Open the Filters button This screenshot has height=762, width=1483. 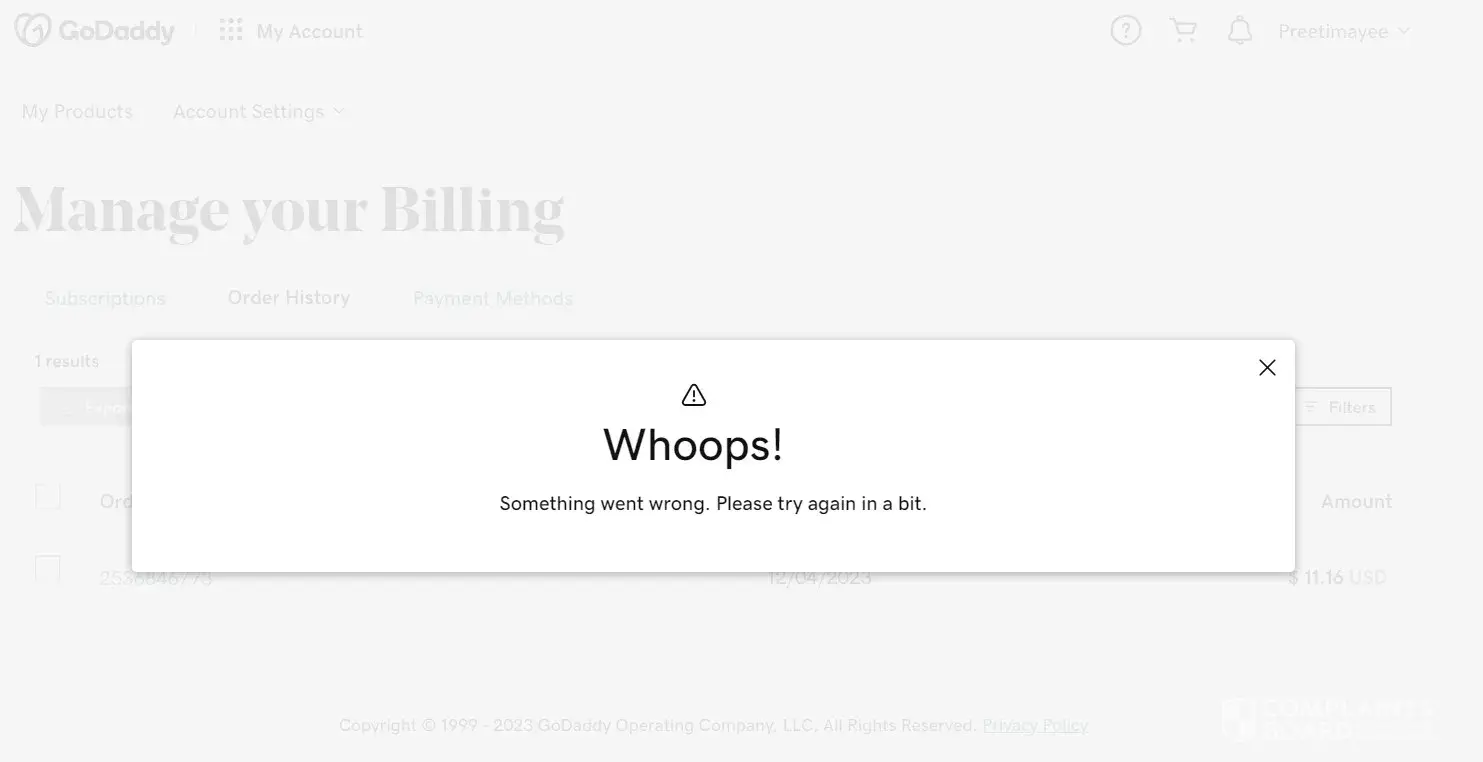tap(1342, 407)
